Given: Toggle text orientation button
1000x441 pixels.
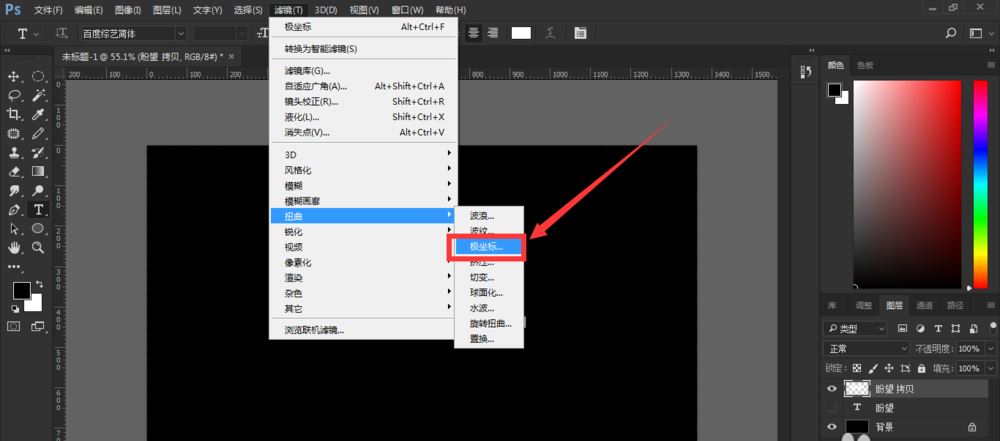Looking at the screenshot, I should click(62, 33).
